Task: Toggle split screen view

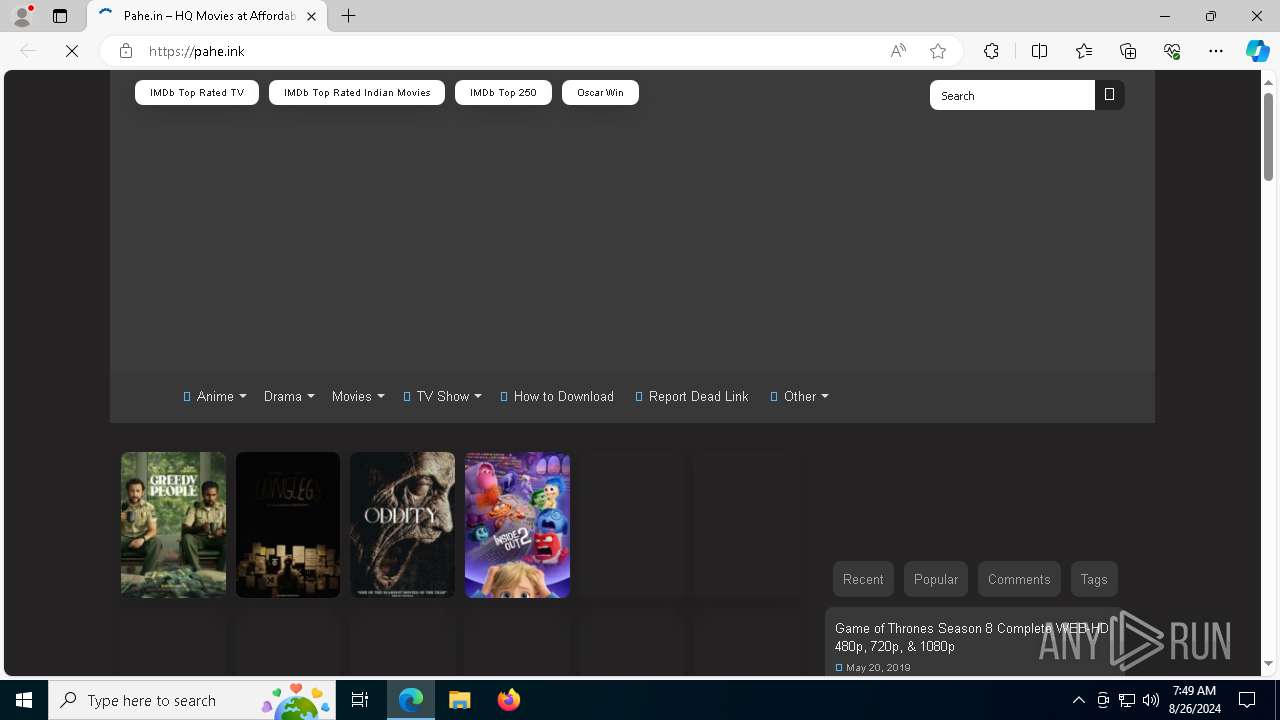Action: [x=1039, y=51]
